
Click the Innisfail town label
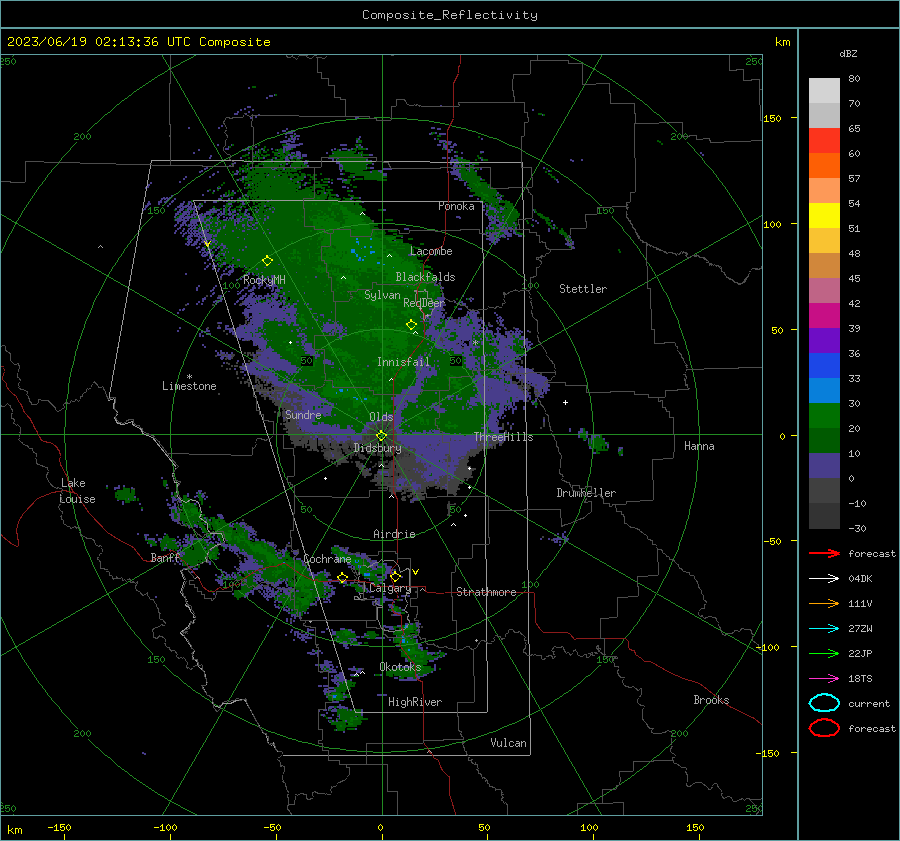[403, 362]
